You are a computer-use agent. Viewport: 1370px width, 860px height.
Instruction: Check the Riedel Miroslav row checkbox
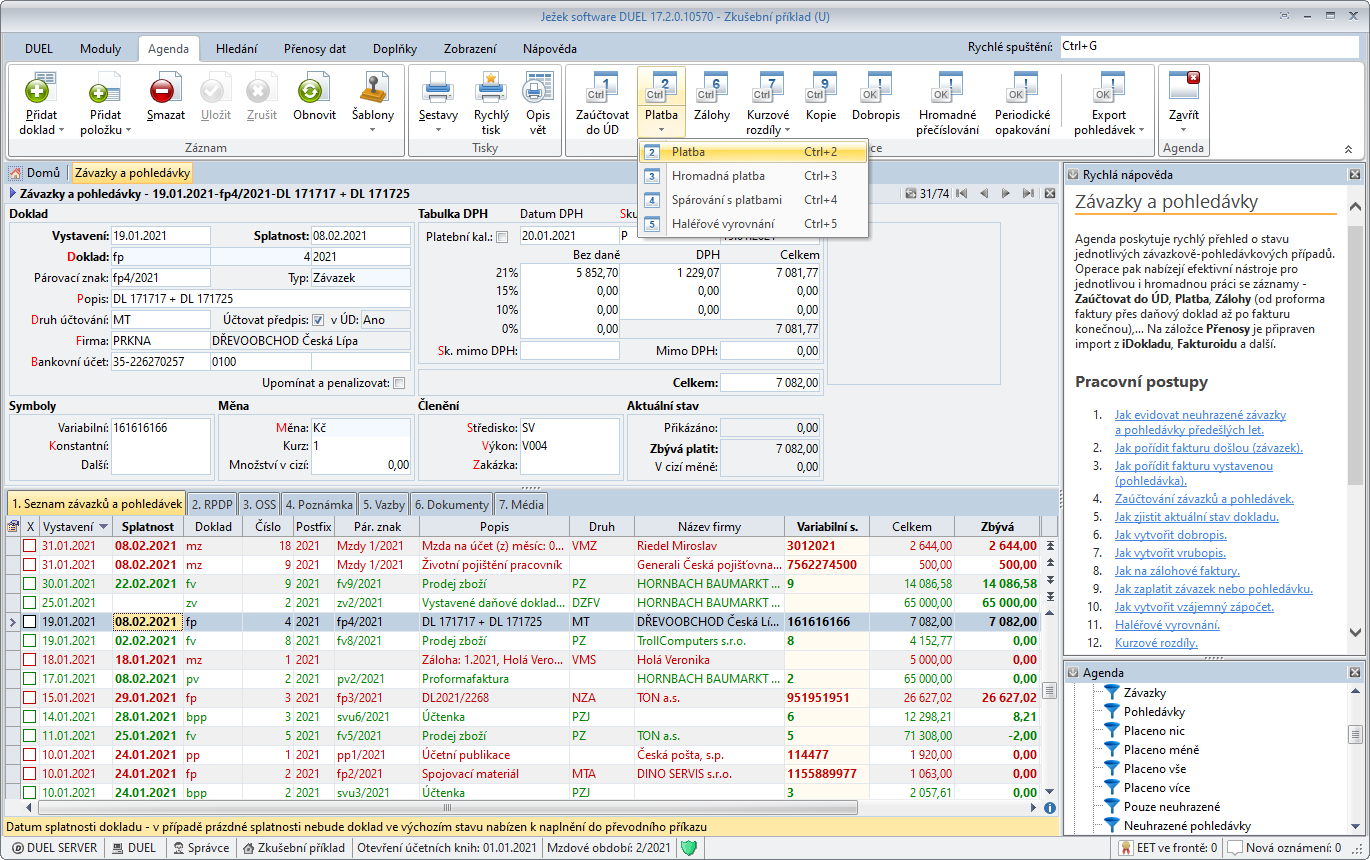pos(30,546)
